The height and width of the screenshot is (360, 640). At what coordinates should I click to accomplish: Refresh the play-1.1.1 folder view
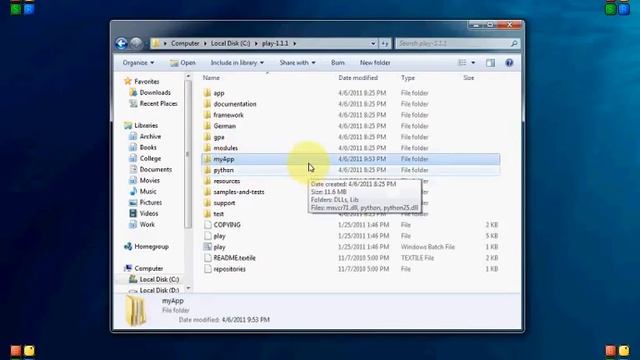coord(384,44)
